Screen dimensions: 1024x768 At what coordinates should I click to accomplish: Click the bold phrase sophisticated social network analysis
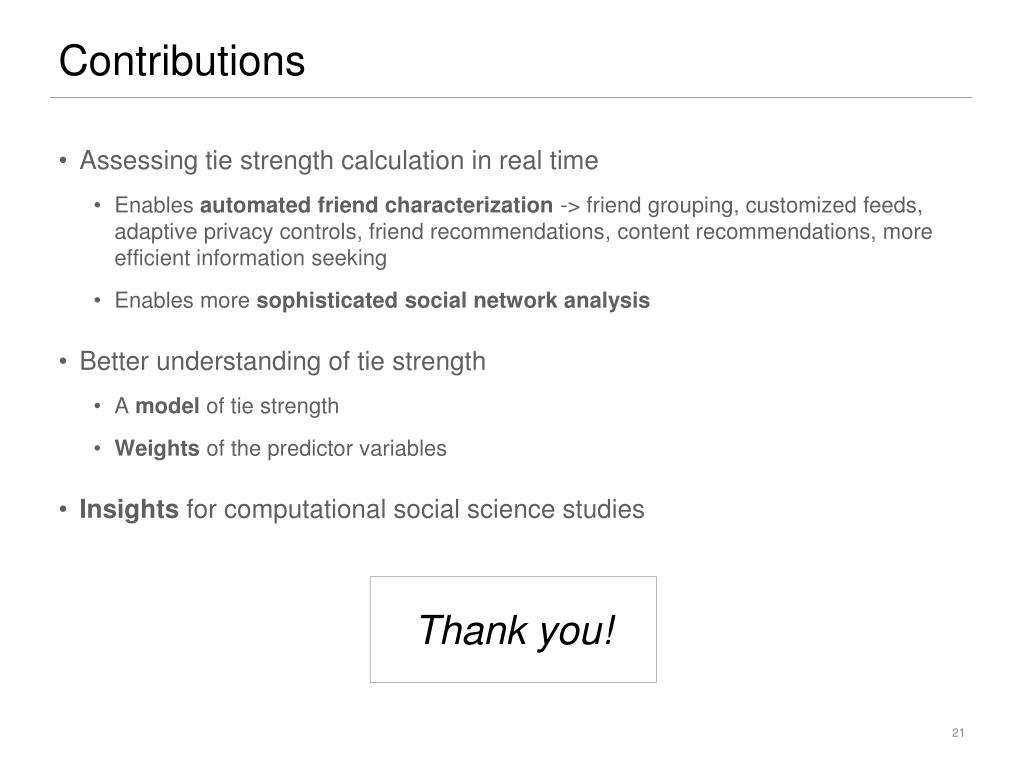[x=453, y=300]
